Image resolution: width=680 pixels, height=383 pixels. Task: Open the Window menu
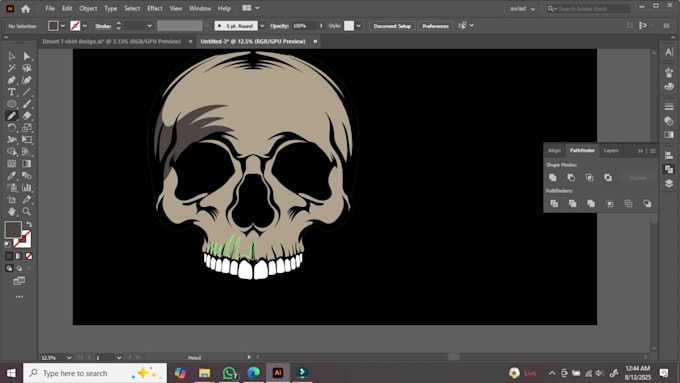pyautogui.click(x=200, y=9)
